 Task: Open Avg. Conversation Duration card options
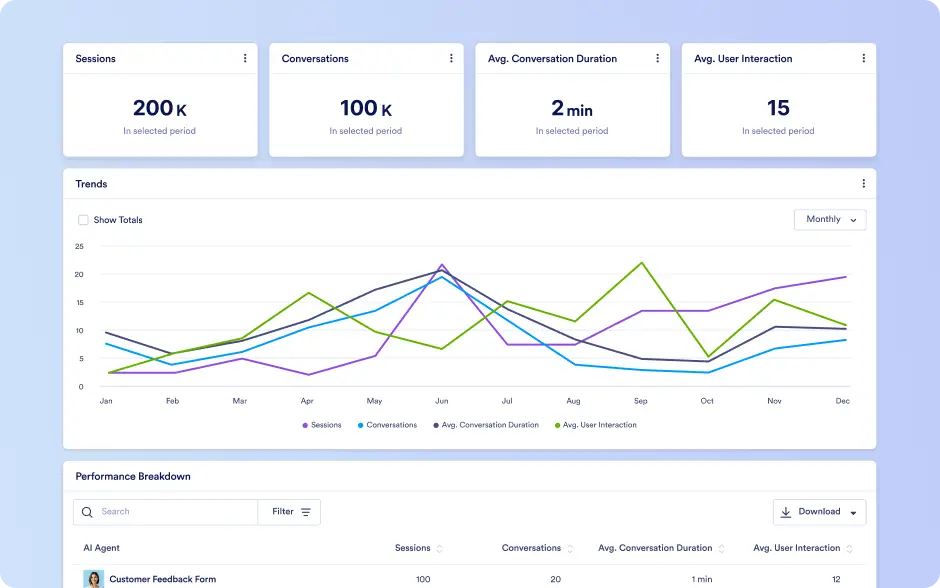657,58
